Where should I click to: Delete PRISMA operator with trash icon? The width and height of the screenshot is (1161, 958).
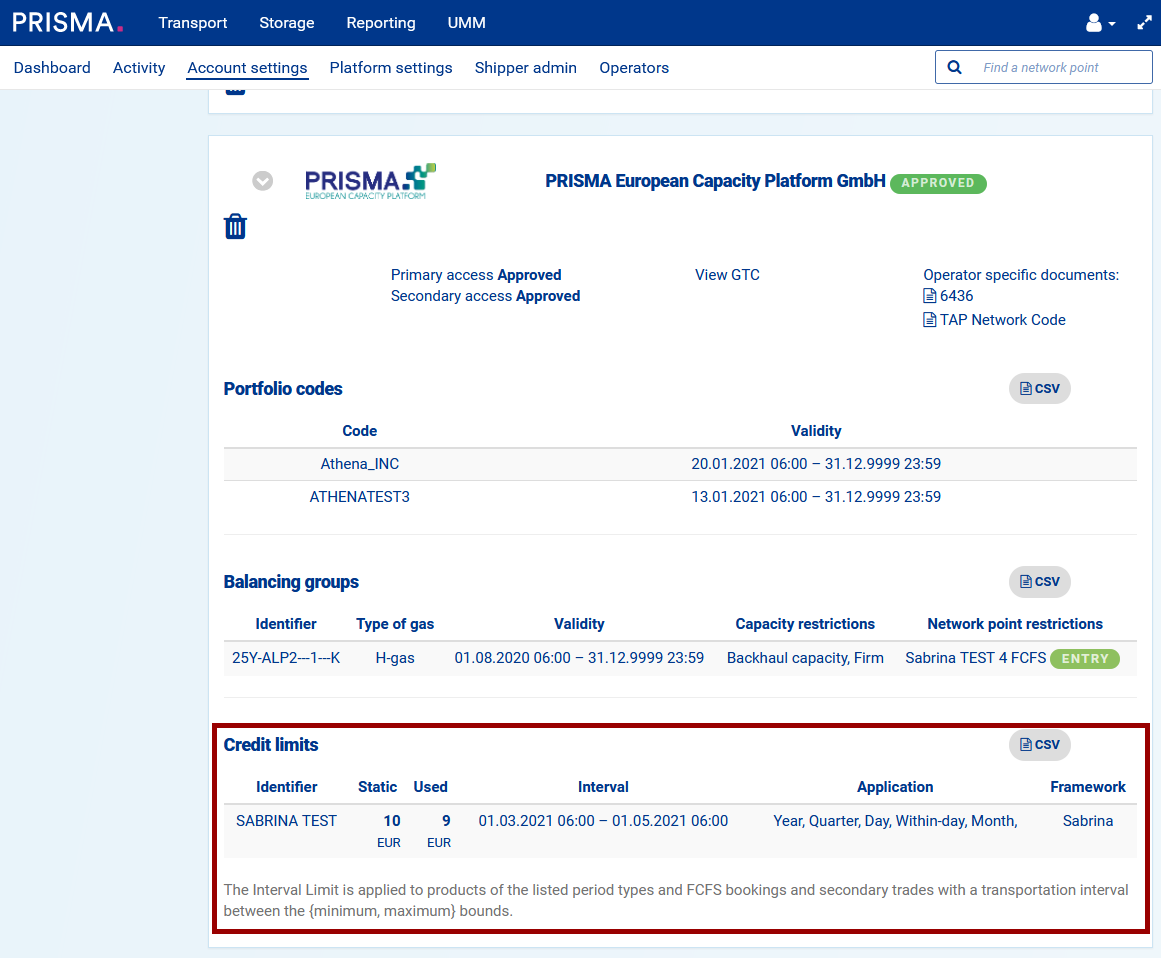pos(235,226)
